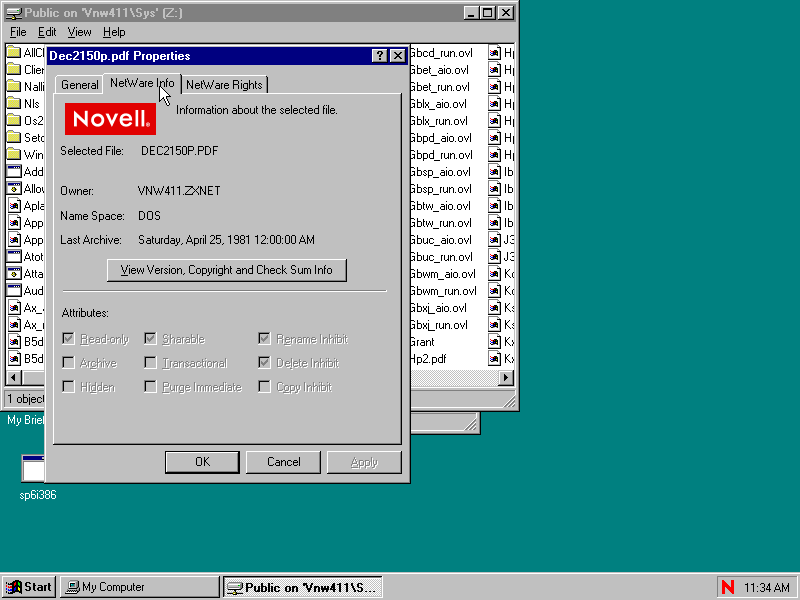Select the Allo file icon
The image size is (800, 600).
tap(14, 189)
